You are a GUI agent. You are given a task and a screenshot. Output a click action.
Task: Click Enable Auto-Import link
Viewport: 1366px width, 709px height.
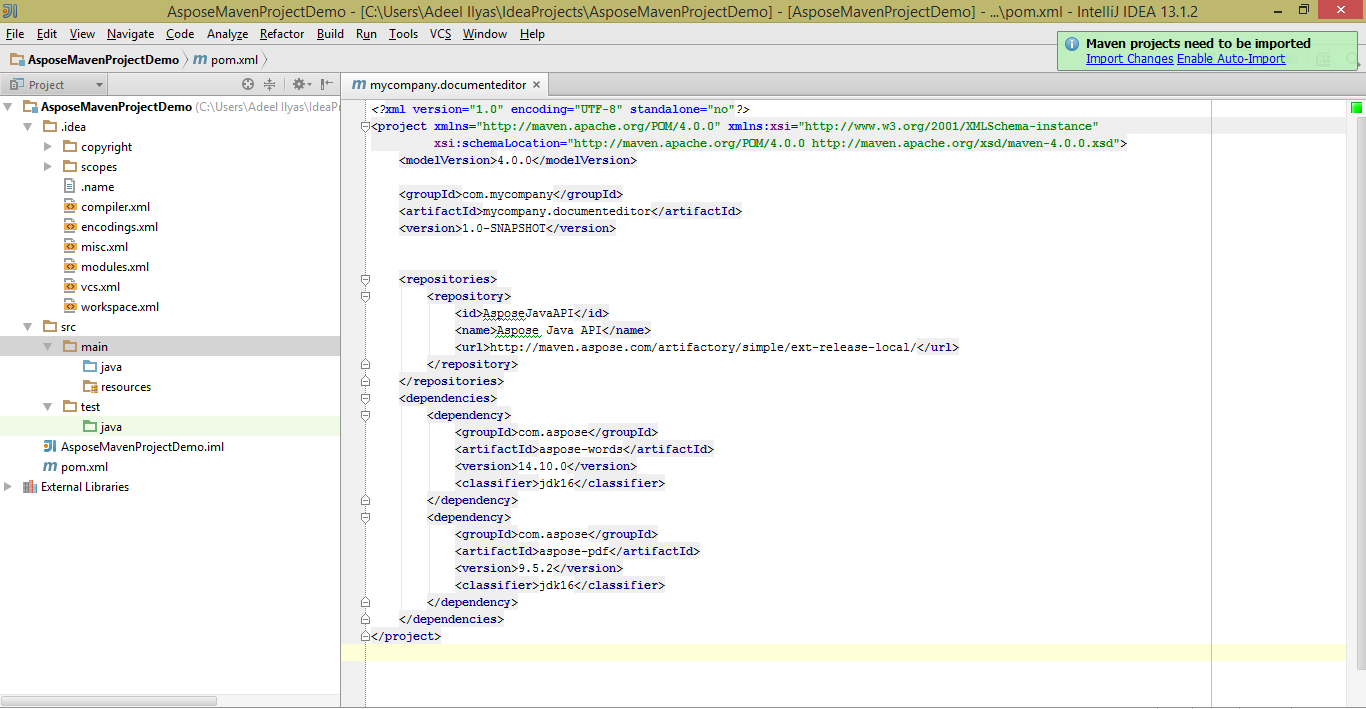click(1230, 59)
